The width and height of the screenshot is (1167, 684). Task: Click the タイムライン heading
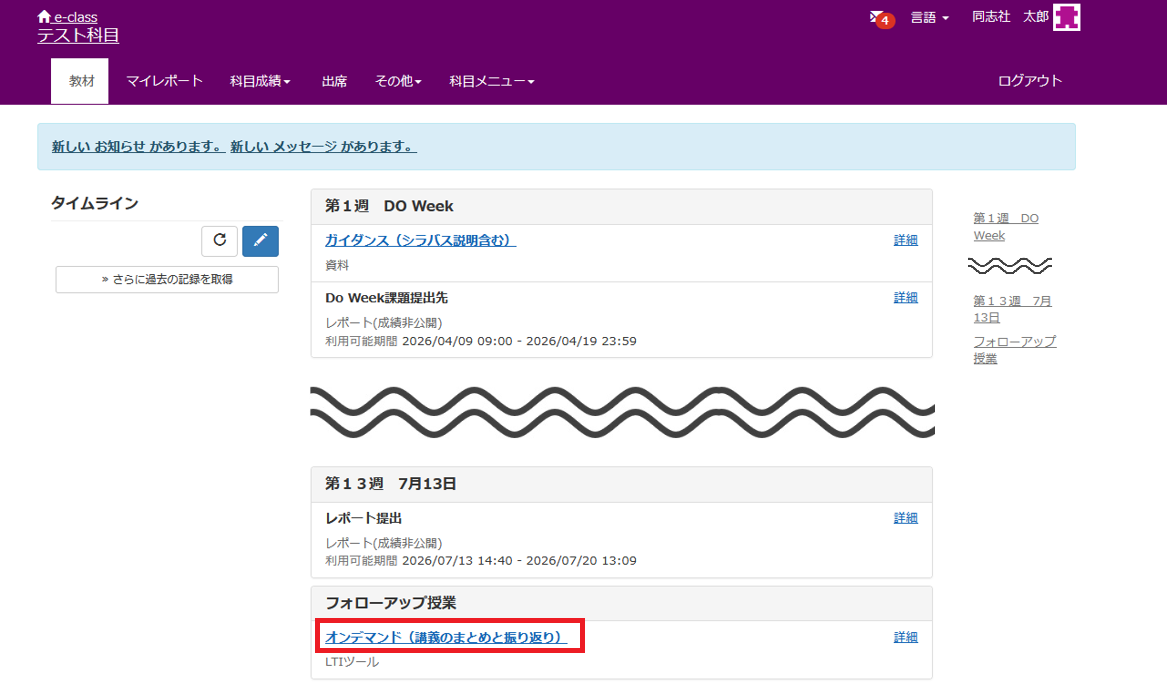click(95, 203)
